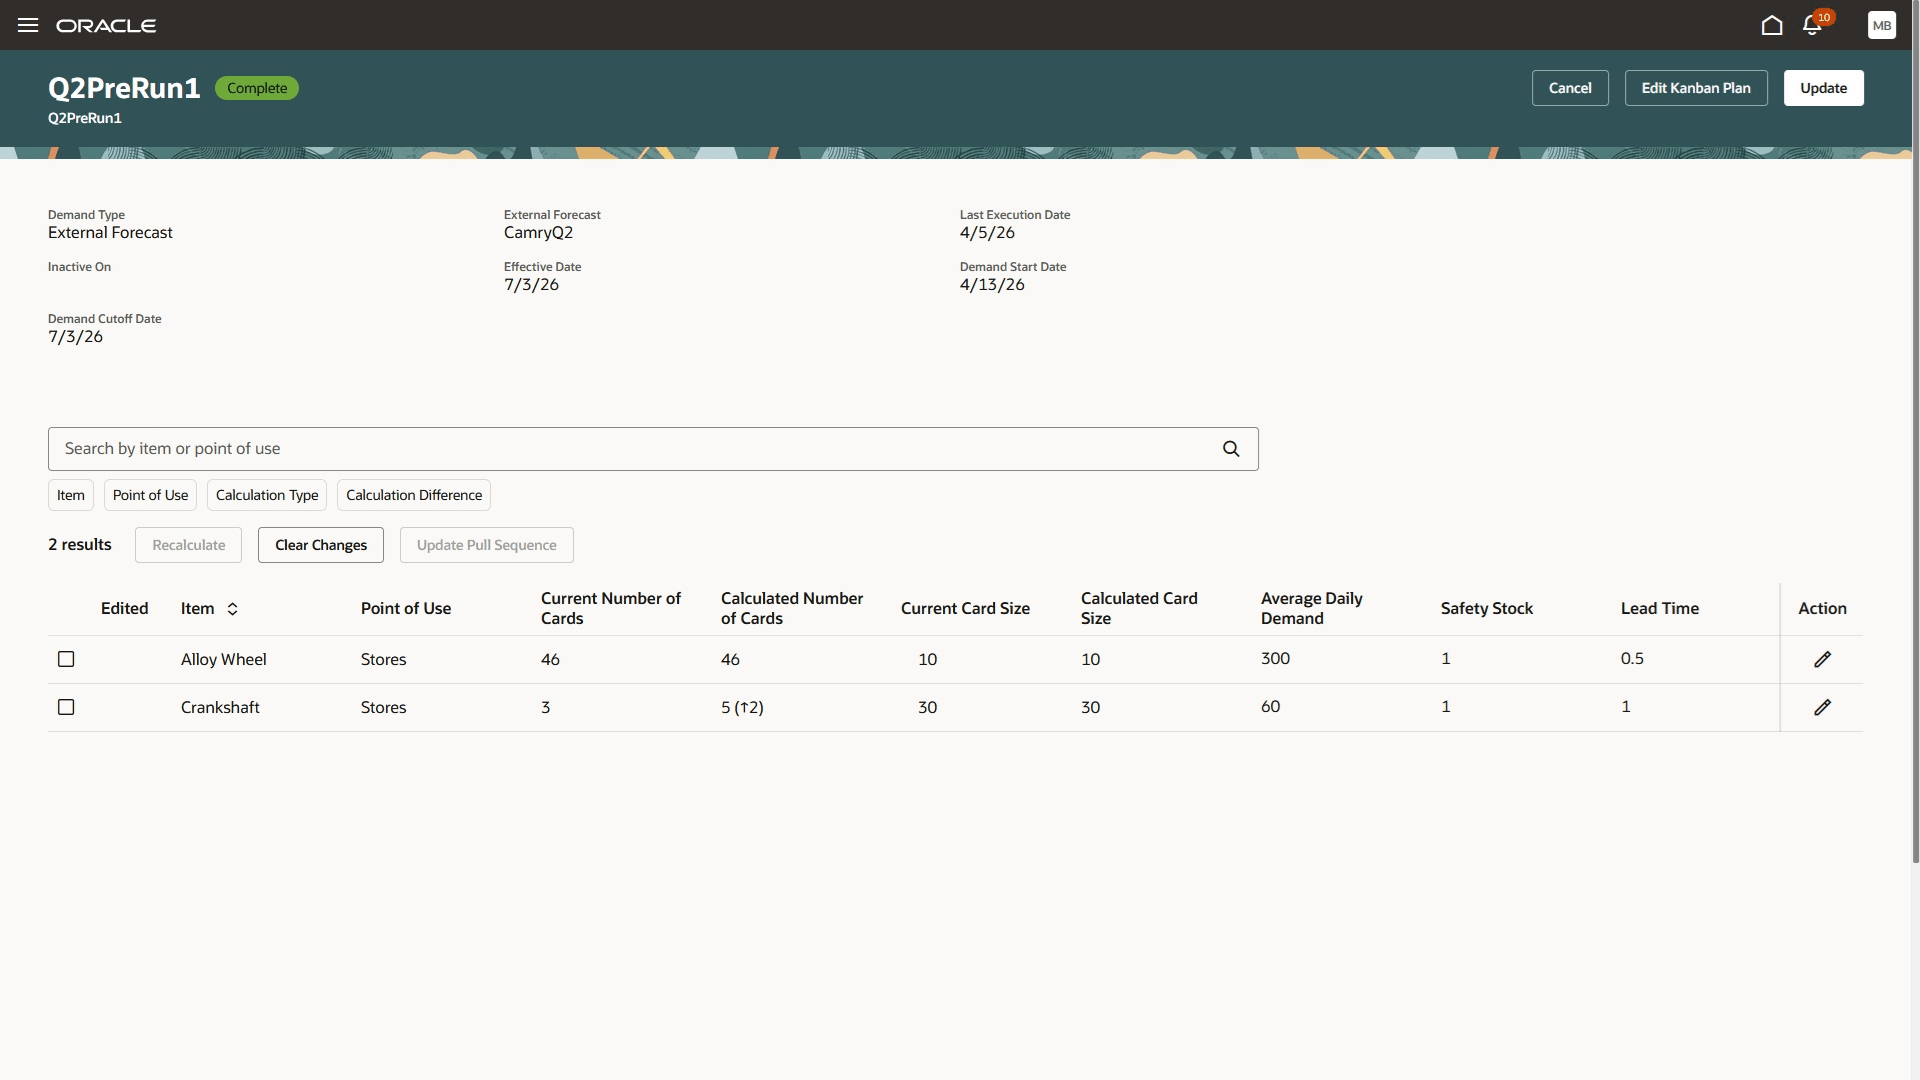
Task: Click the External Forecast demand type value
Action: click(110, 233)
